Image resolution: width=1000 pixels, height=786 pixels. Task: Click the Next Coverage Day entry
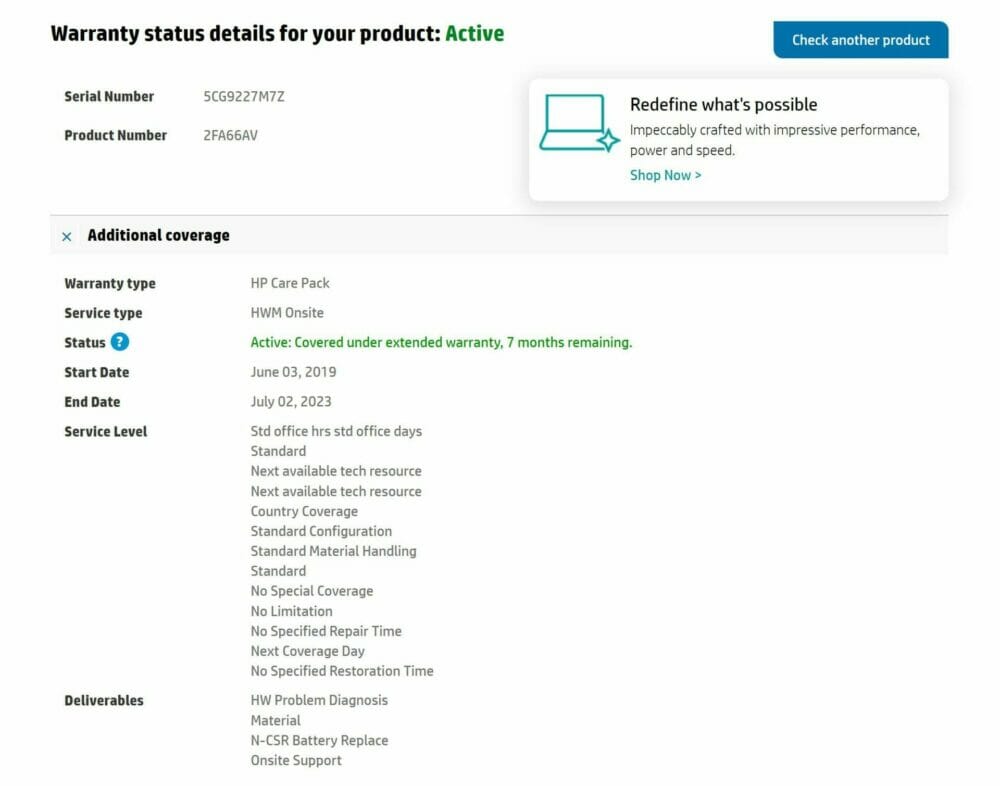tap(307, 651)
